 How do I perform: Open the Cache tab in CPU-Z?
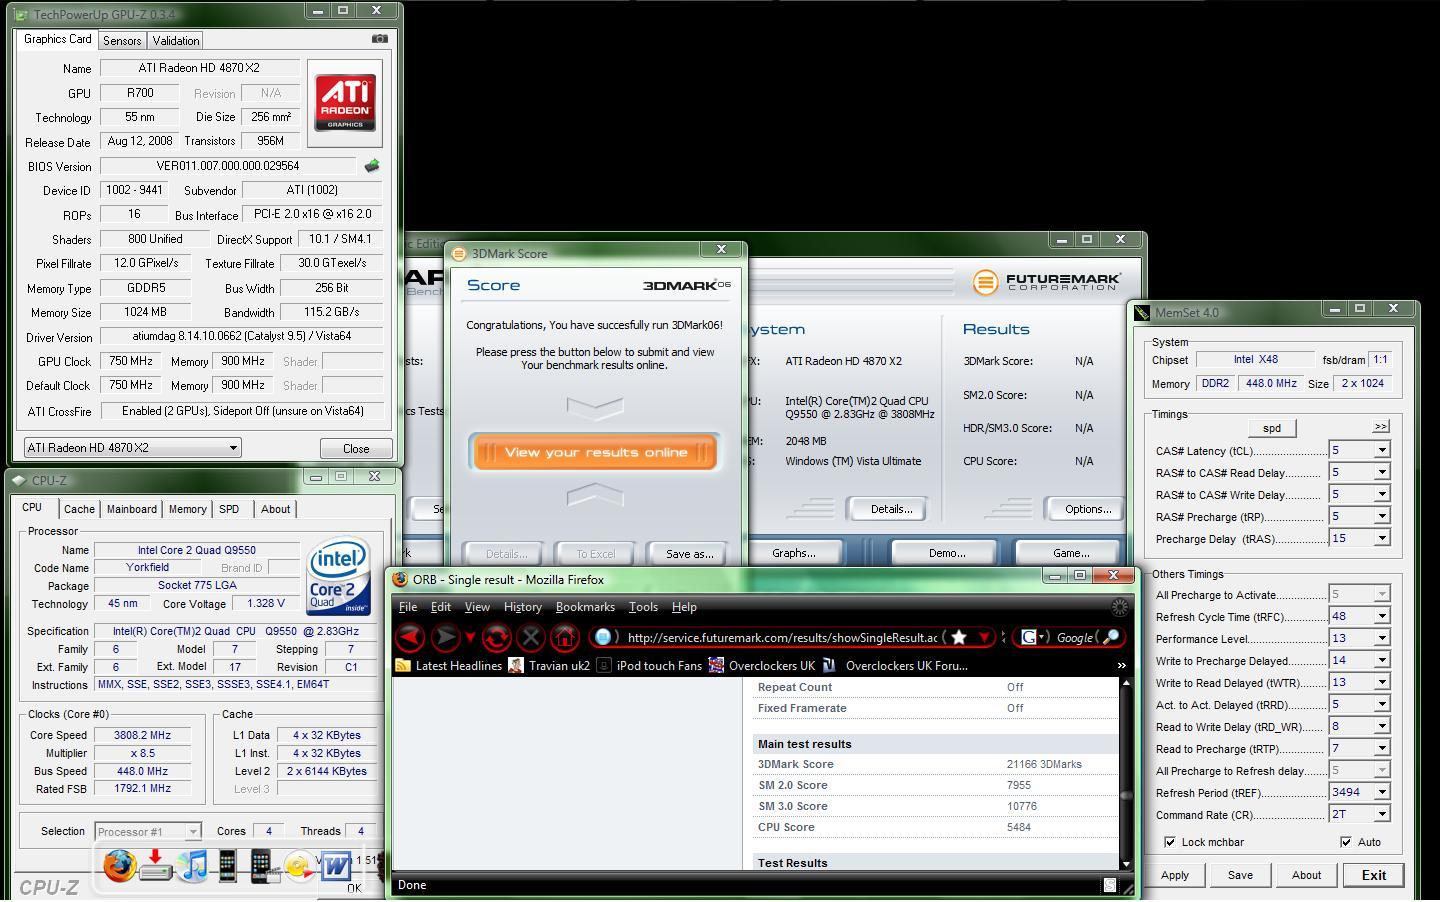pos(79,509)
